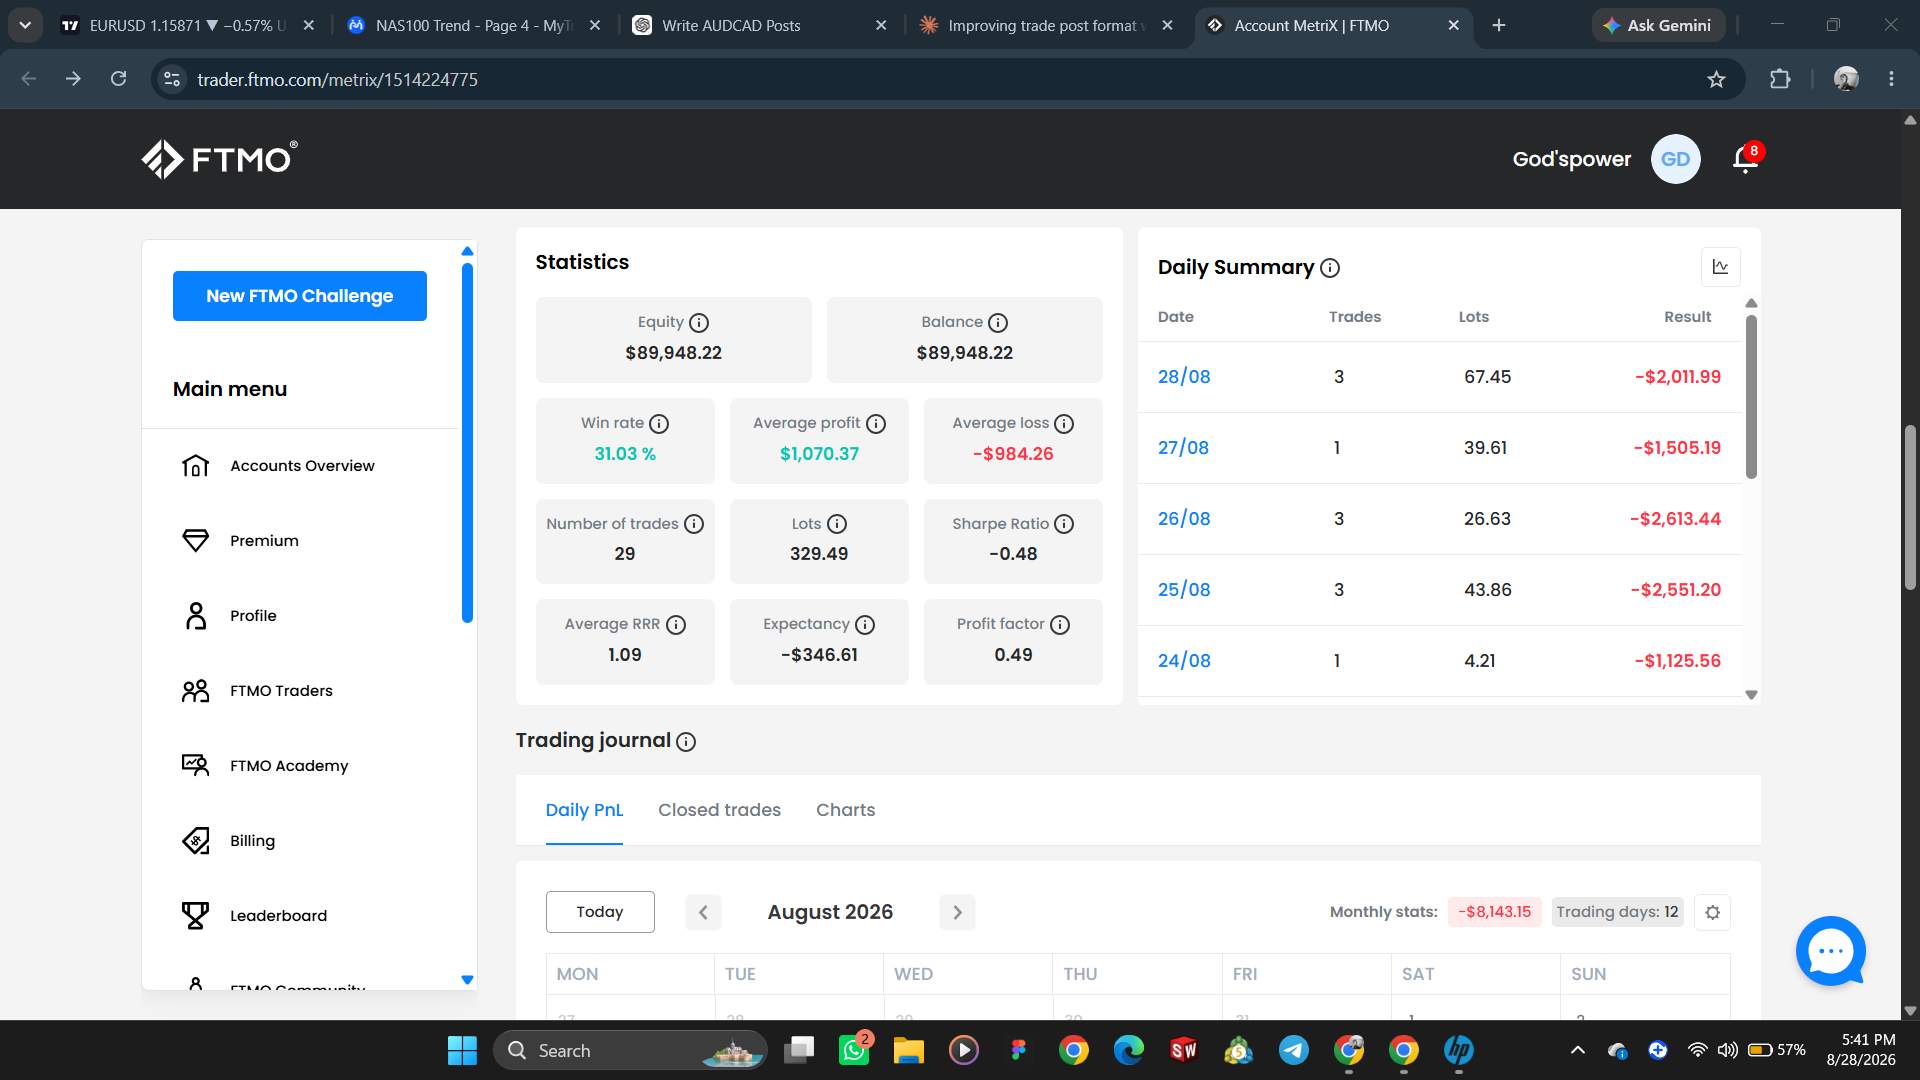Open the Daily Summary chart view icon
Screen dimensions: 1920x1080
tap(1720, 267)
